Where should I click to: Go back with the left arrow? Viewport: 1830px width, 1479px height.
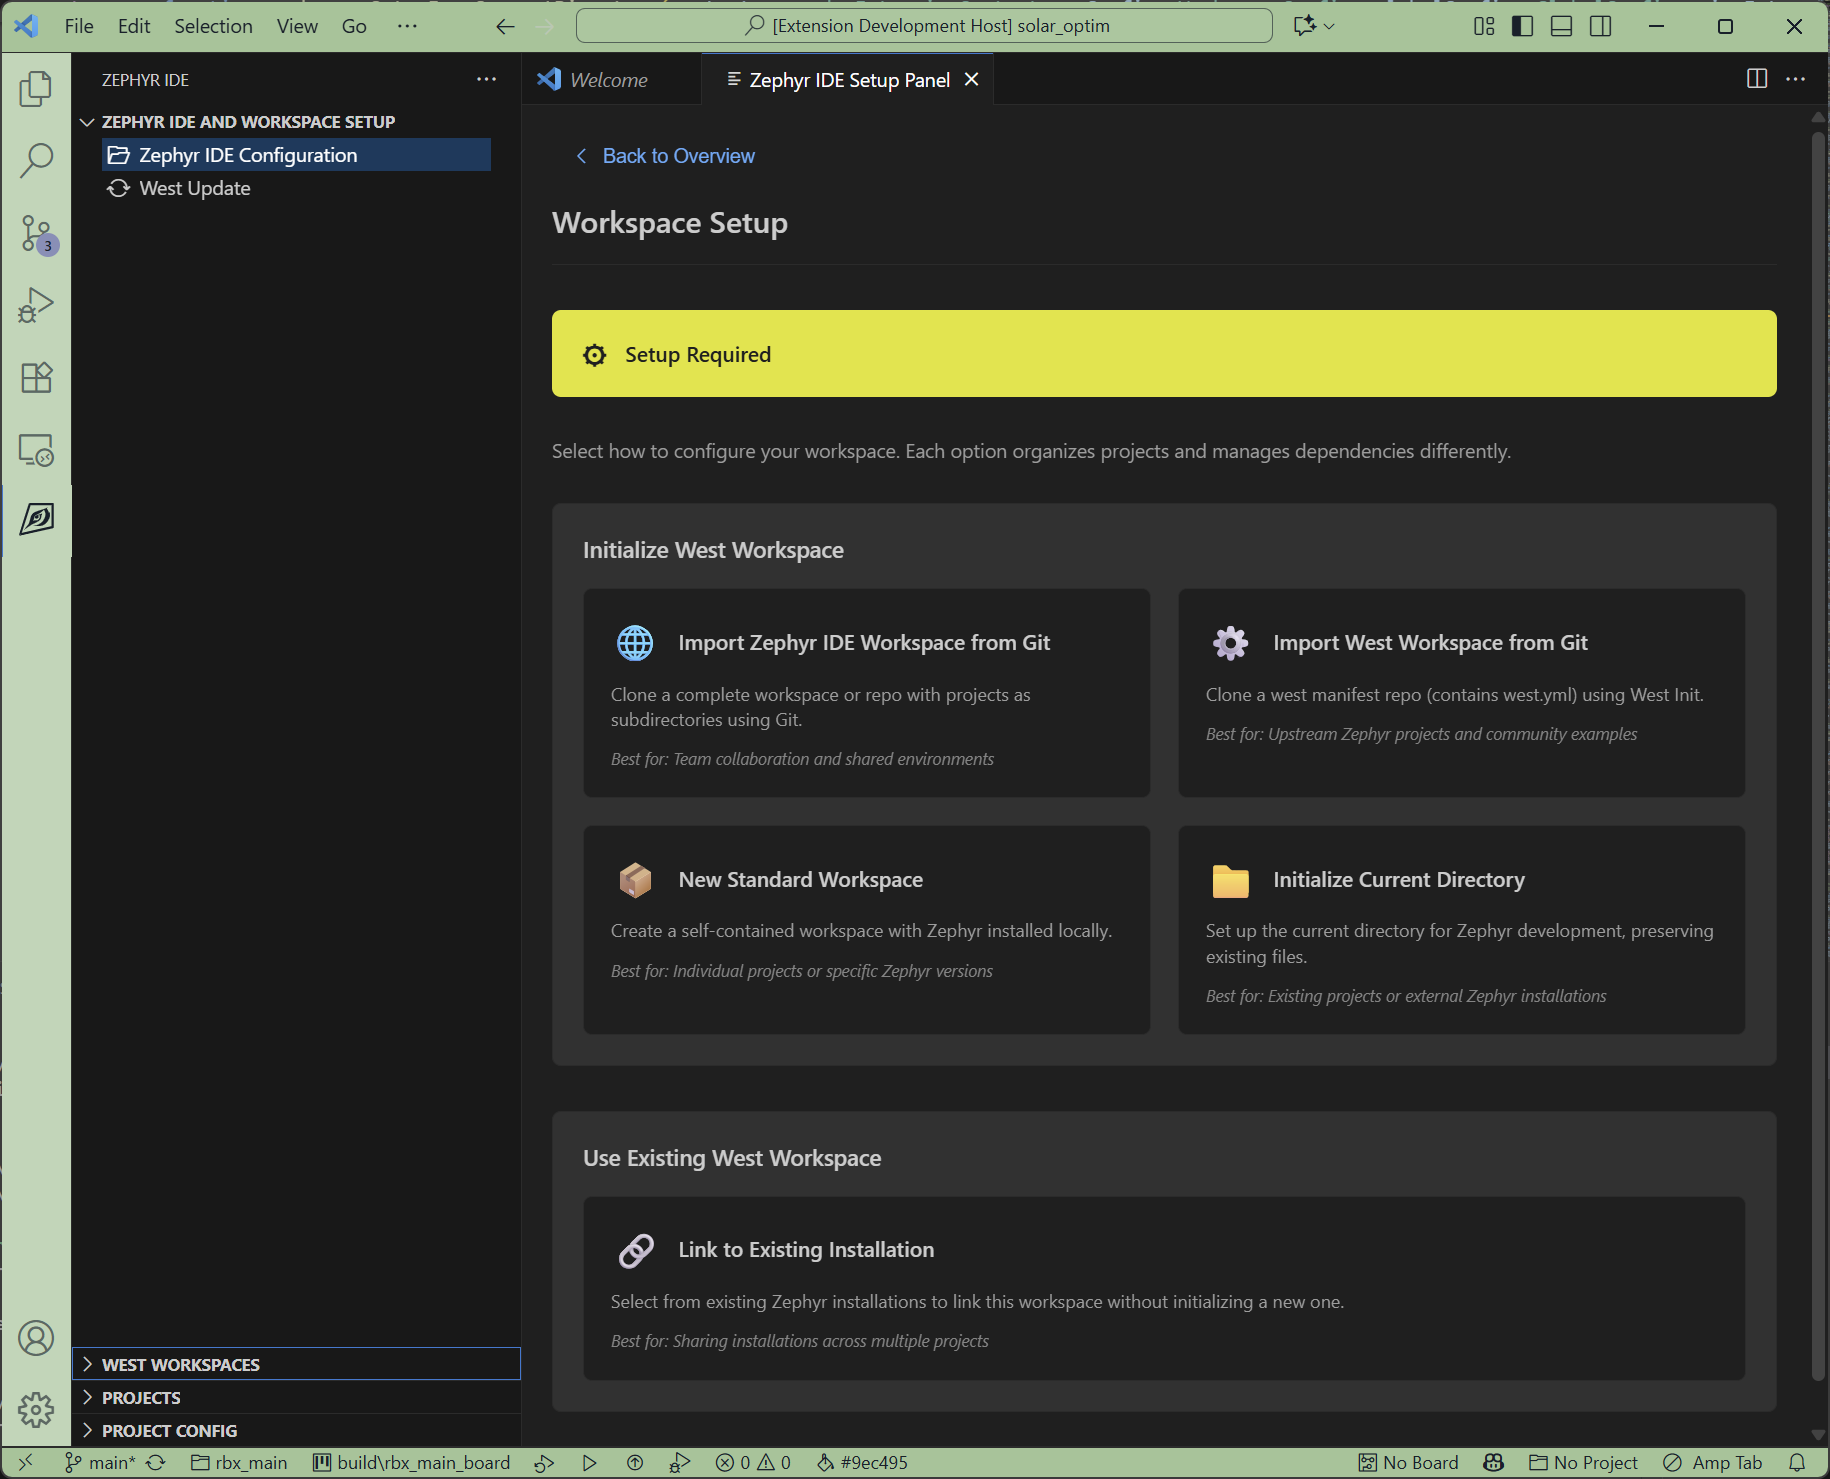pos(506,26)
